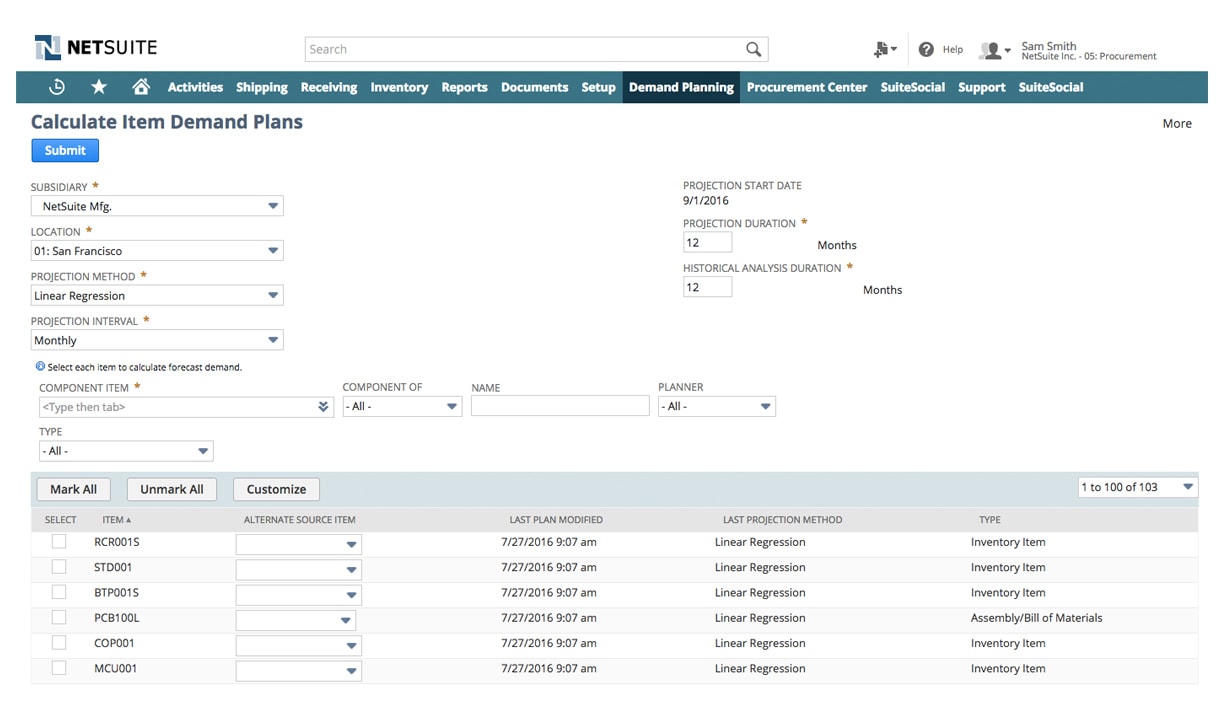Open the Documents menu

(534, 87)
